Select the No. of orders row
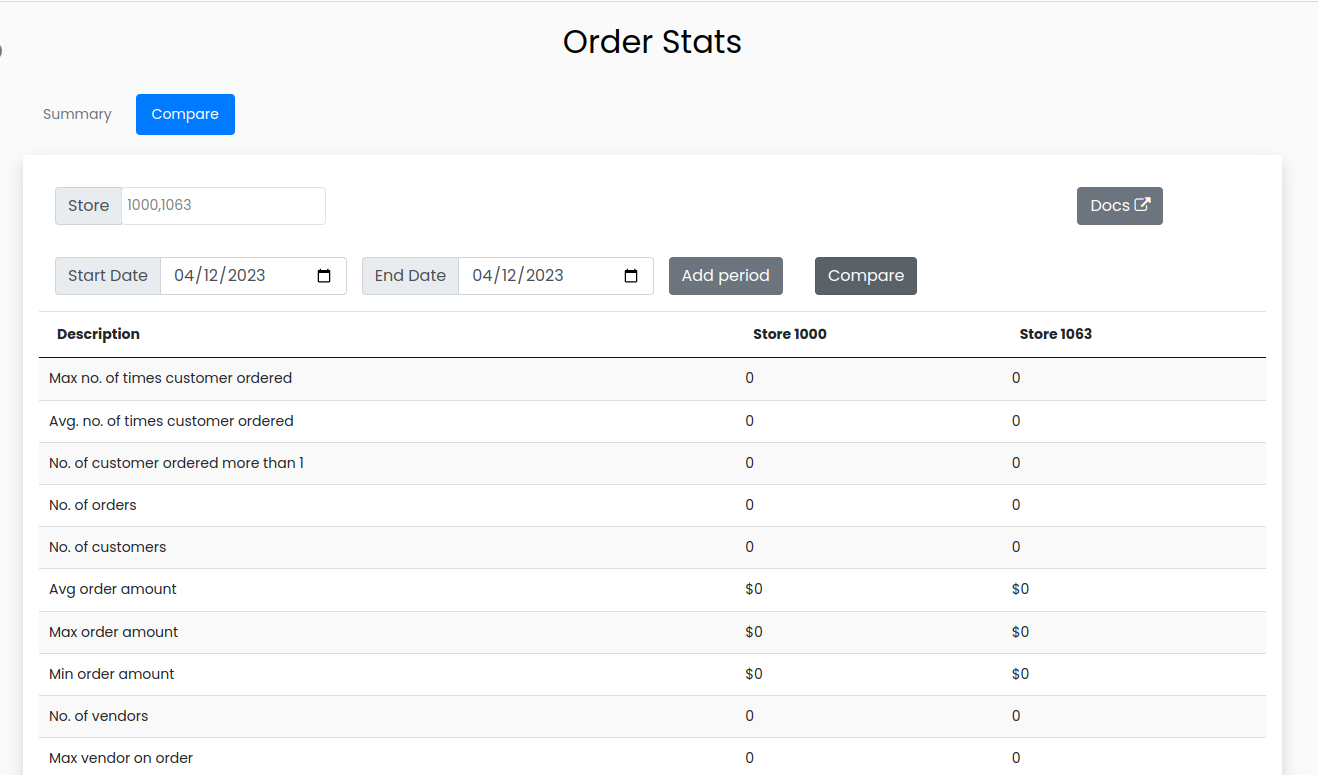 click(x=93, y=505)
